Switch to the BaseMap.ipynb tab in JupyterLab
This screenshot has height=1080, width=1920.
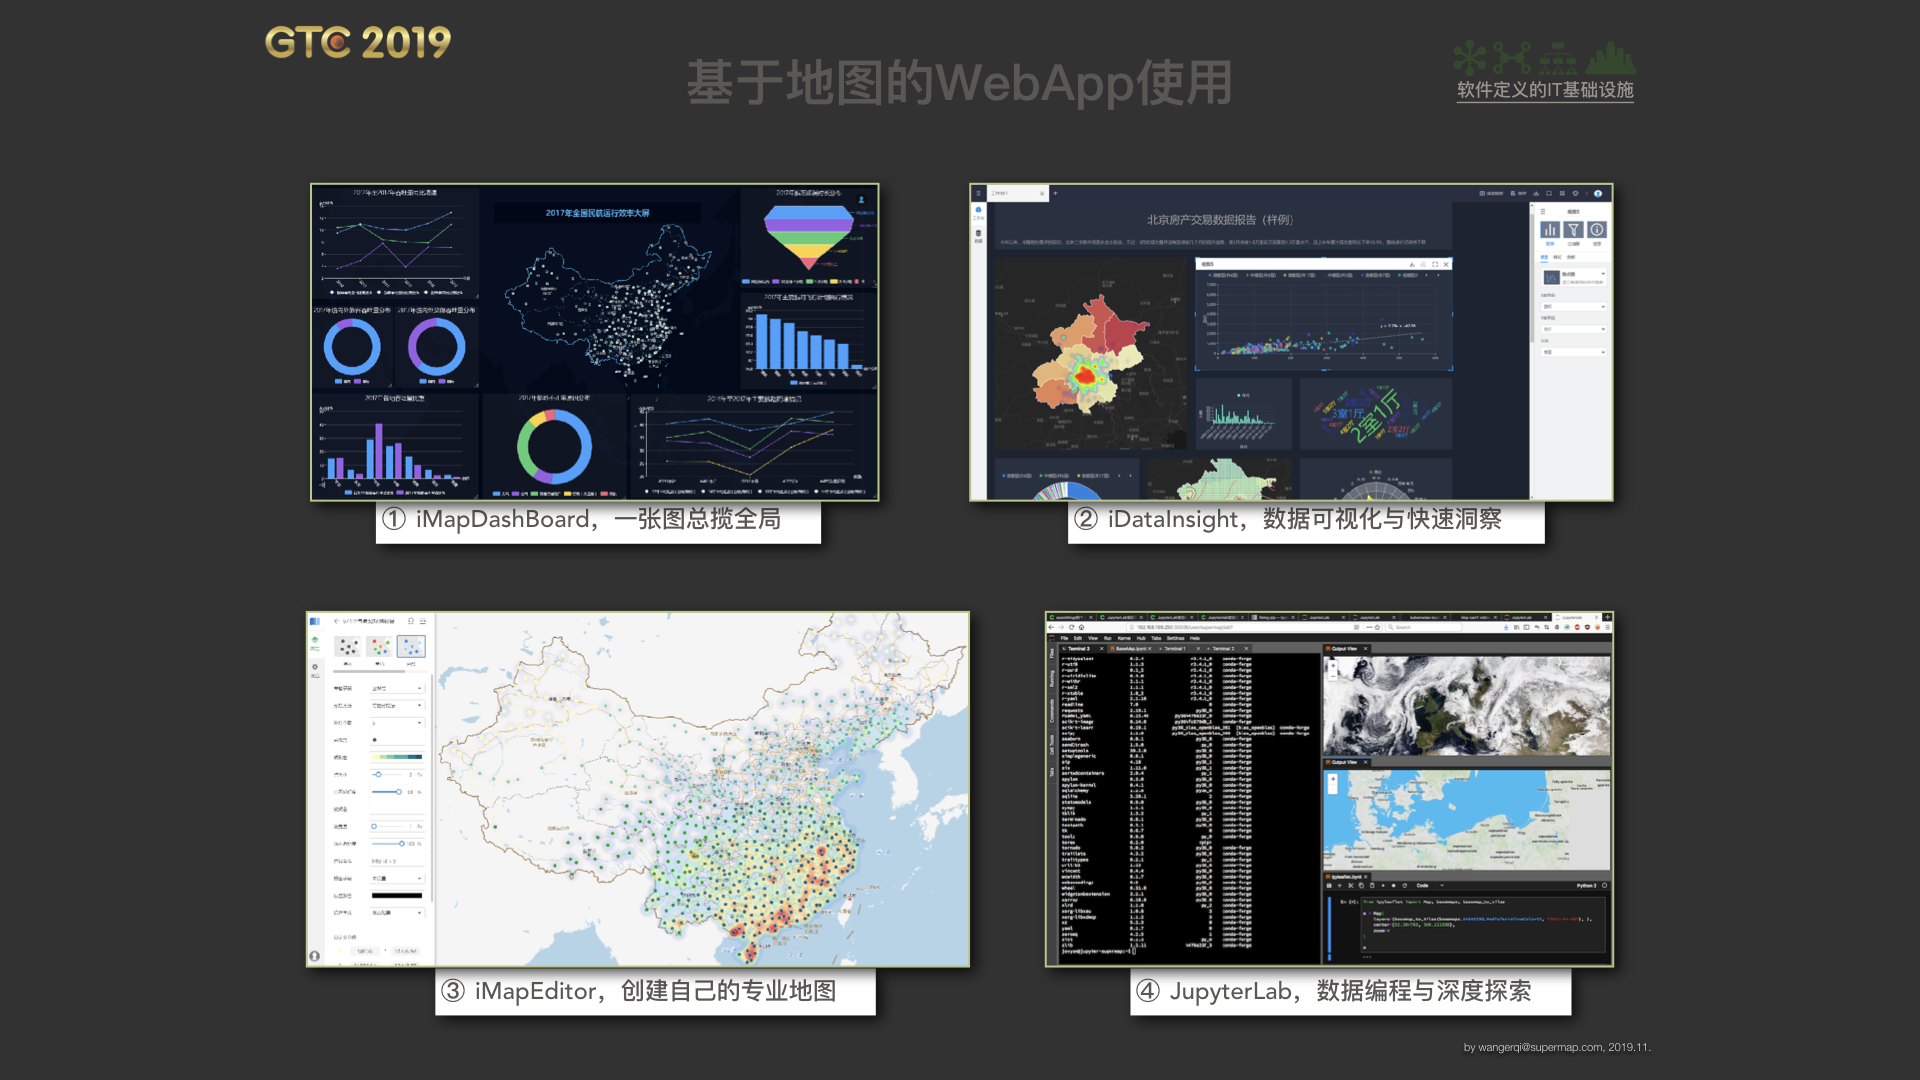coord(1129,649)
